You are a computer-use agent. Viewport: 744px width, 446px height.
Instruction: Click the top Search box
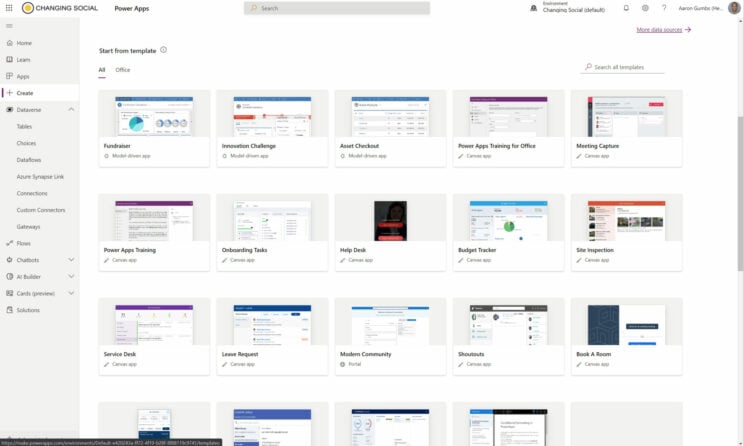[337, 8]
